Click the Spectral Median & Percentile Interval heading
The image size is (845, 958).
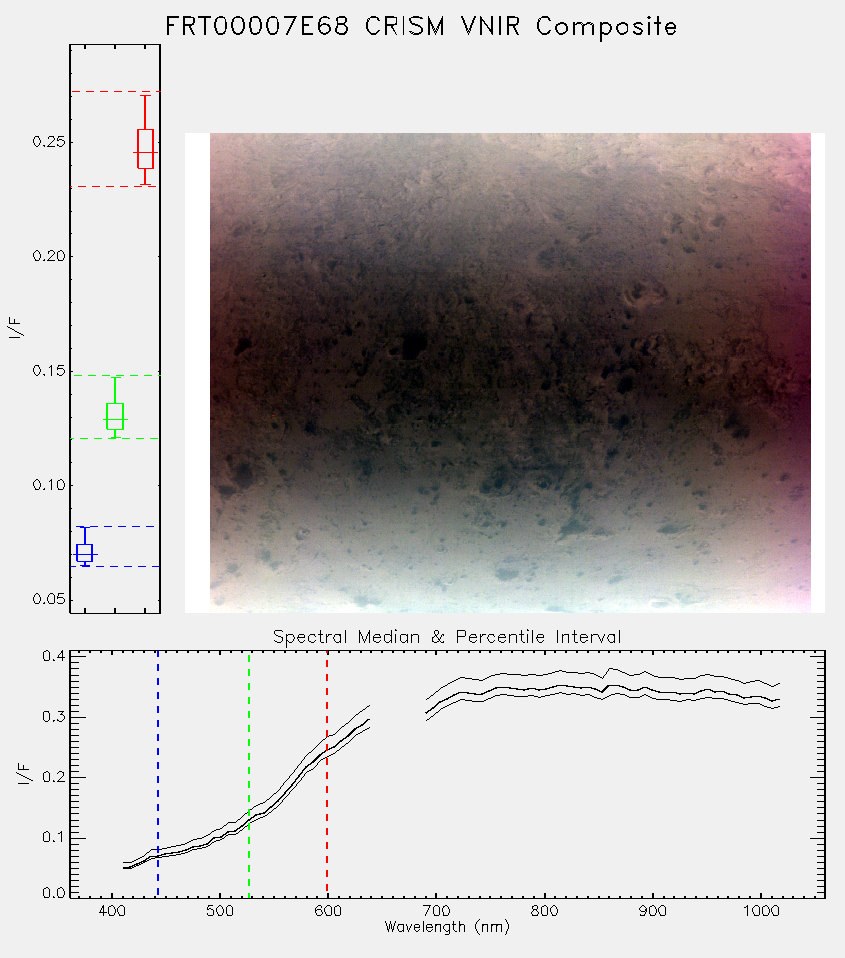pos(447,637)
